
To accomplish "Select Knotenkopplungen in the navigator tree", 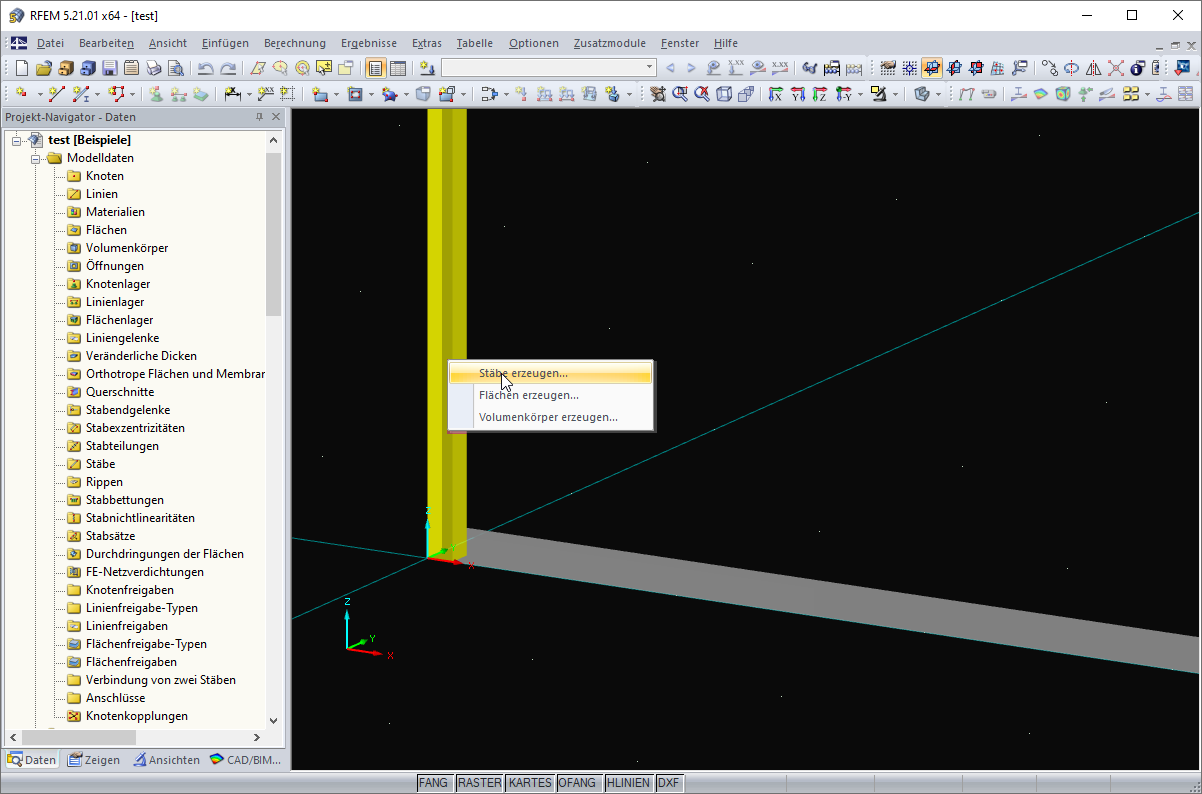I will (x=137, y=716).
